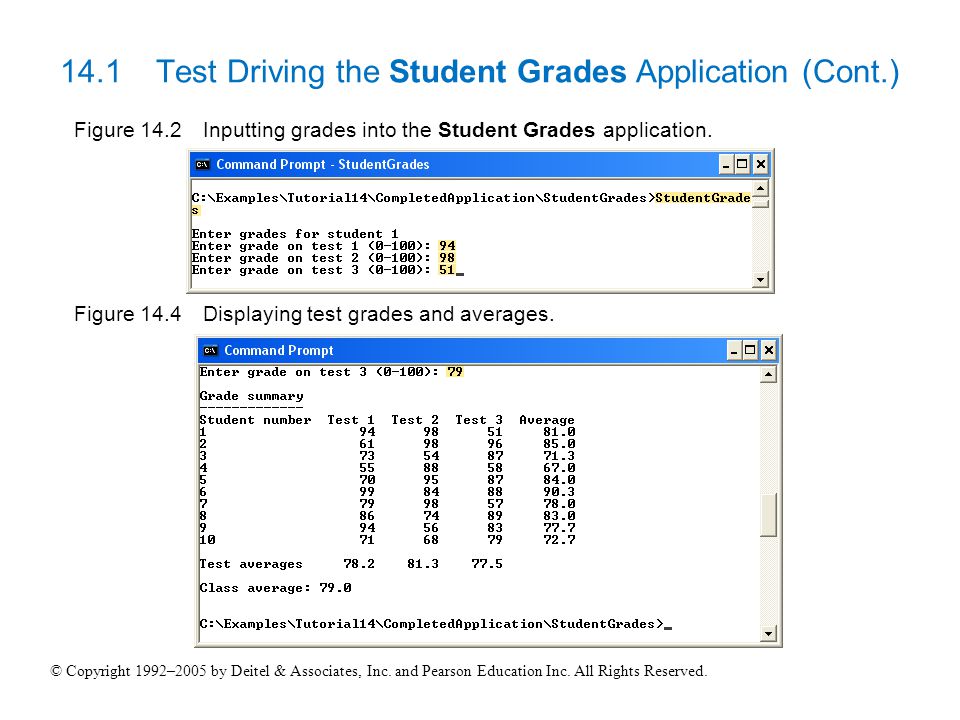Viewport: 960px width, 720px height.
Task: Click highlighted value 79 in lower window
Action: click(x=455, y=372)
